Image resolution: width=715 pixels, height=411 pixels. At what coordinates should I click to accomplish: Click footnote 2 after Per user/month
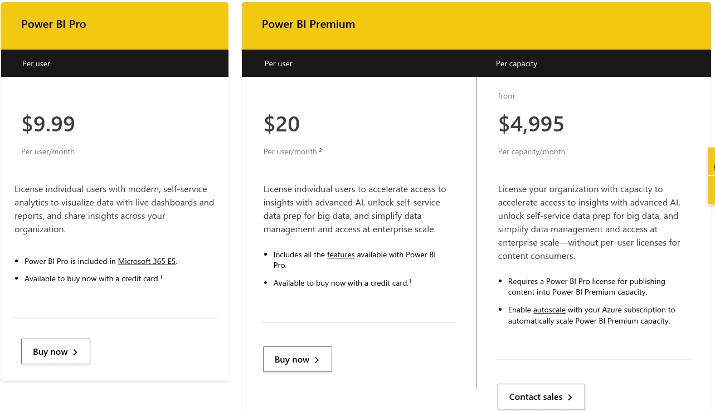point(321,150)
